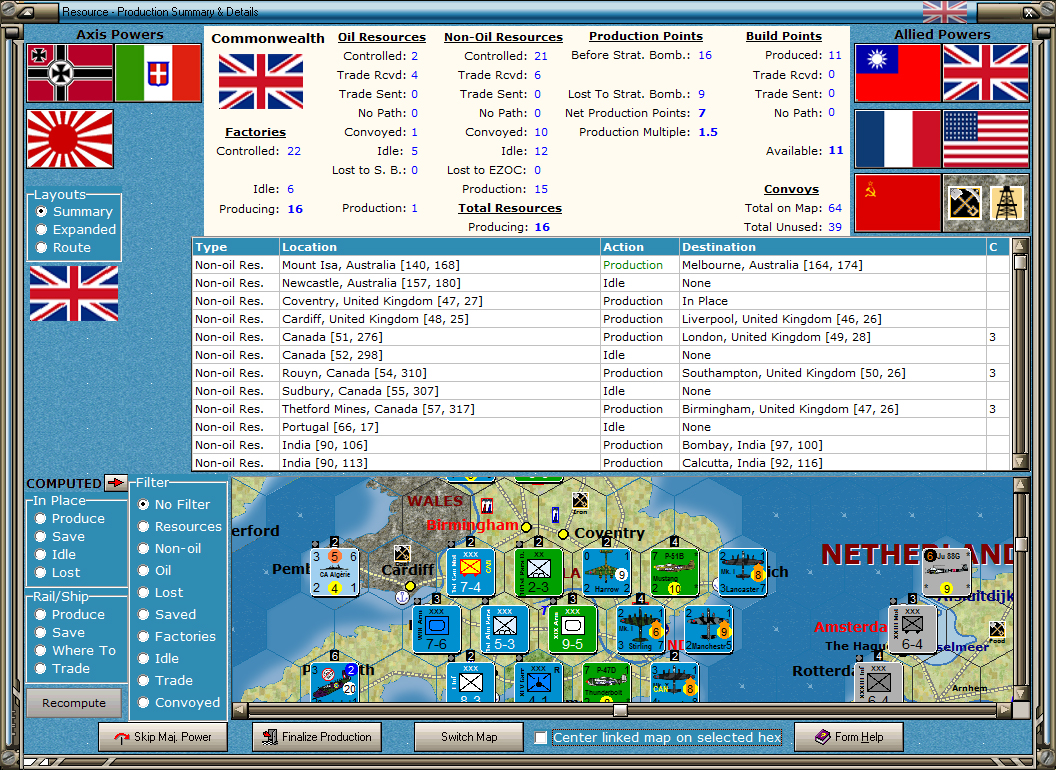
Task: Click the Type column header
Action: tap(236, 247)
